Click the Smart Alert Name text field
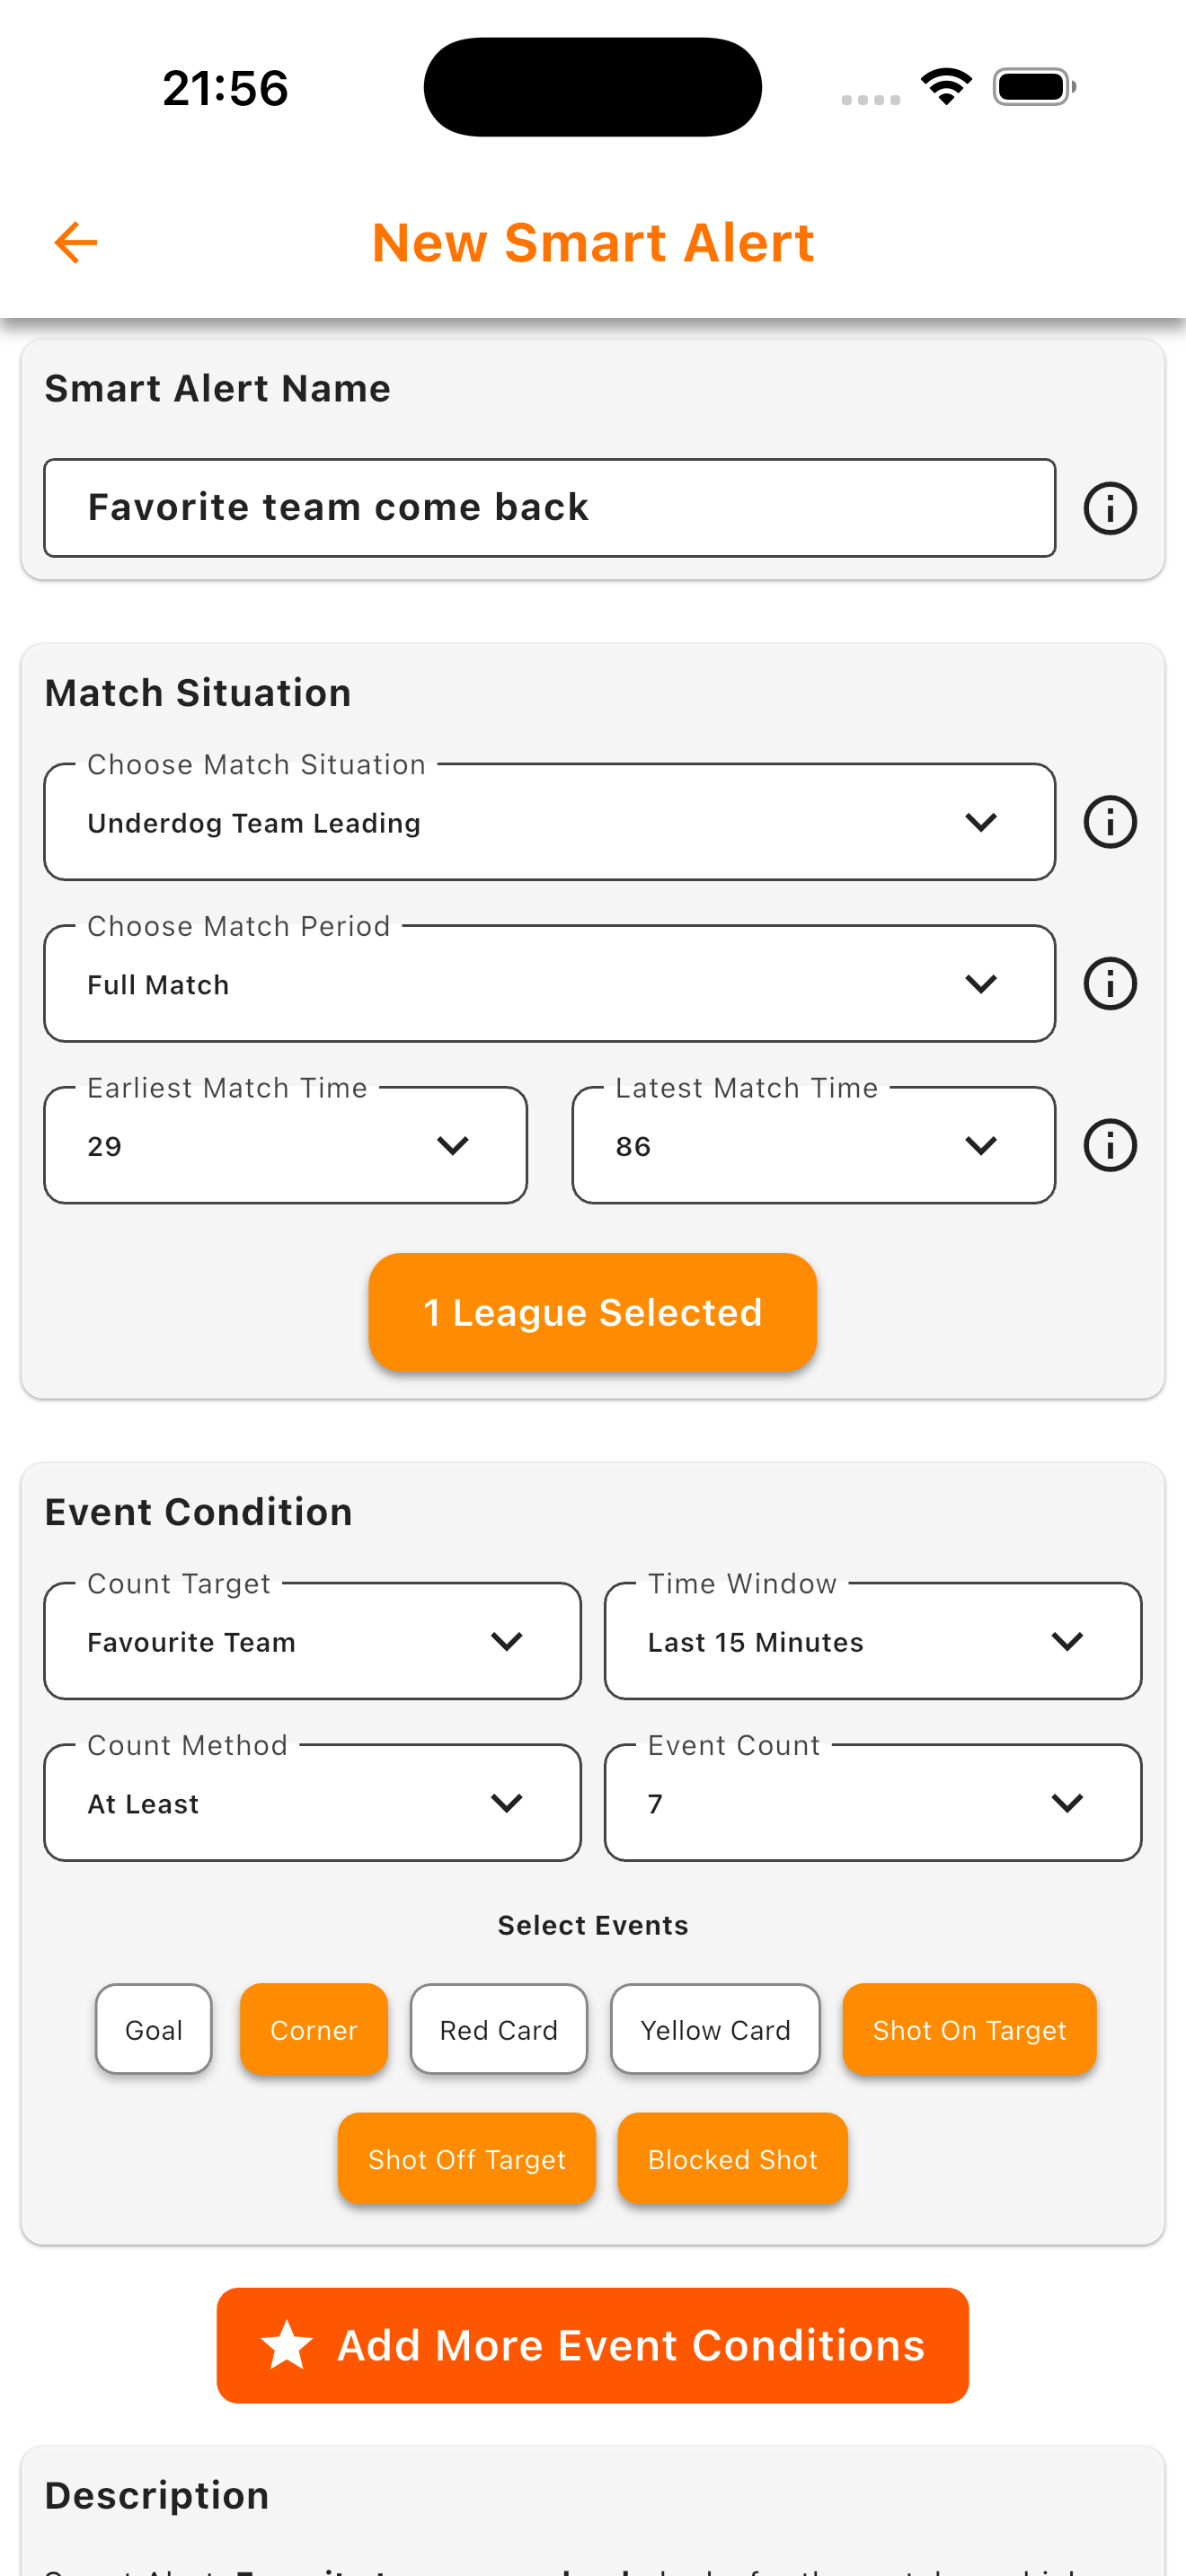Image resolution: width=1186 pixels, height=2576 pixels. coord(549,507)
